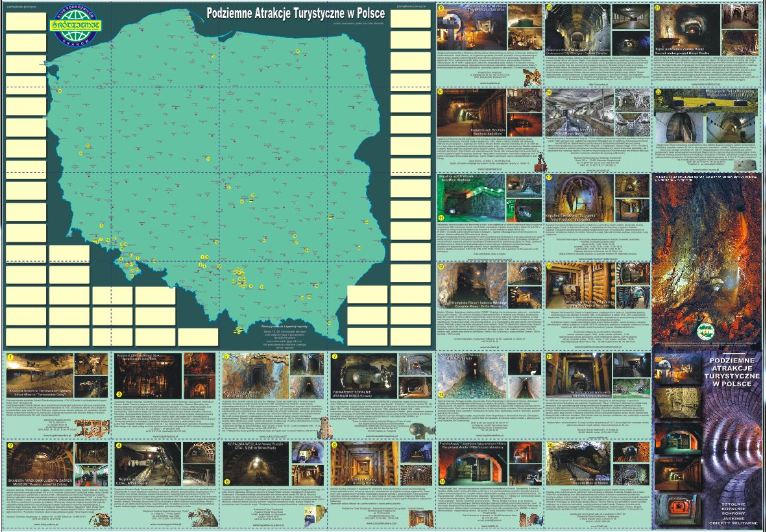Click the yellow number 1 badge in the bottom-left panel
The height and width of the screenshot is (532, 766).
(10, 357)
